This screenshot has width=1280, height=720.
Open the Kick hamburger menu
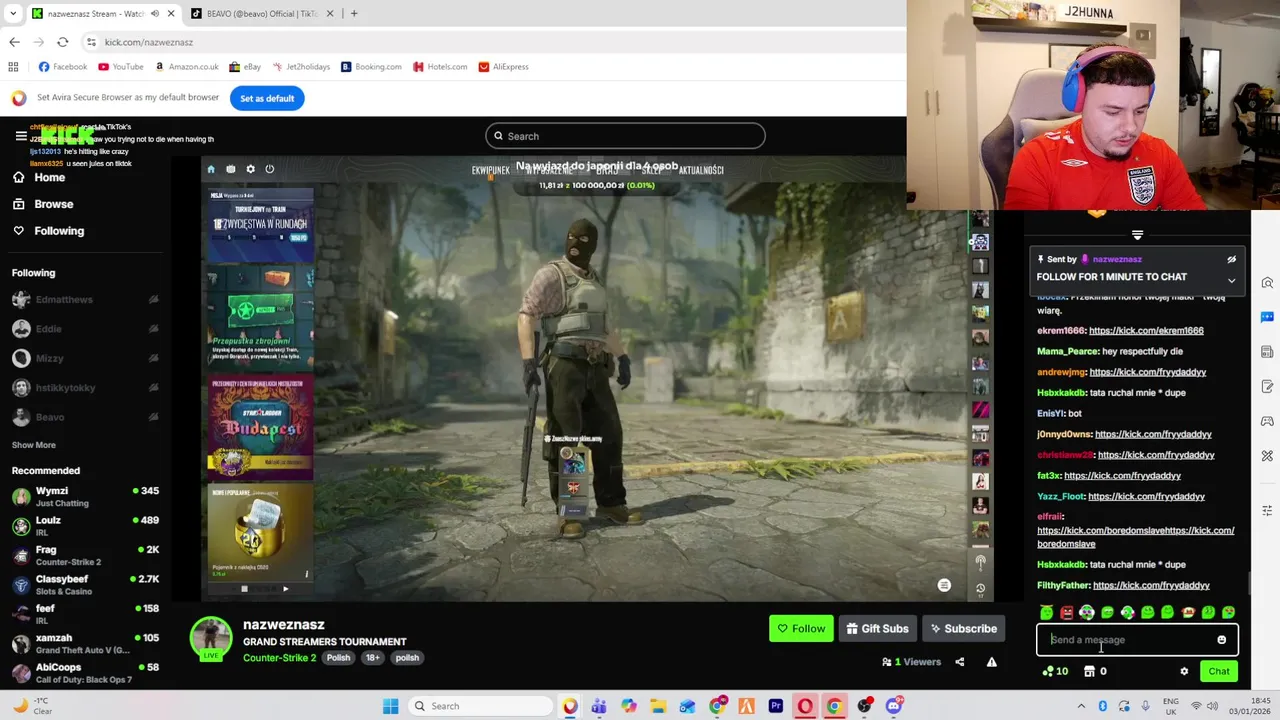tap(20, 136)
